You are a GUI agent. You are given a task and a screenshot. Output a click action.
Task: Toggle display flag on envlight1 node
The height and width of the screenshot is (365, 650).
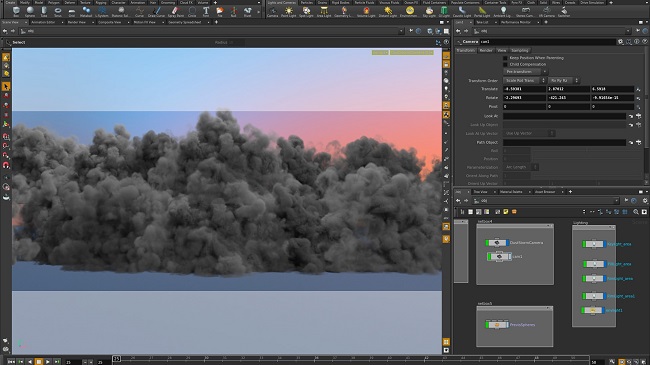(603, 310)
